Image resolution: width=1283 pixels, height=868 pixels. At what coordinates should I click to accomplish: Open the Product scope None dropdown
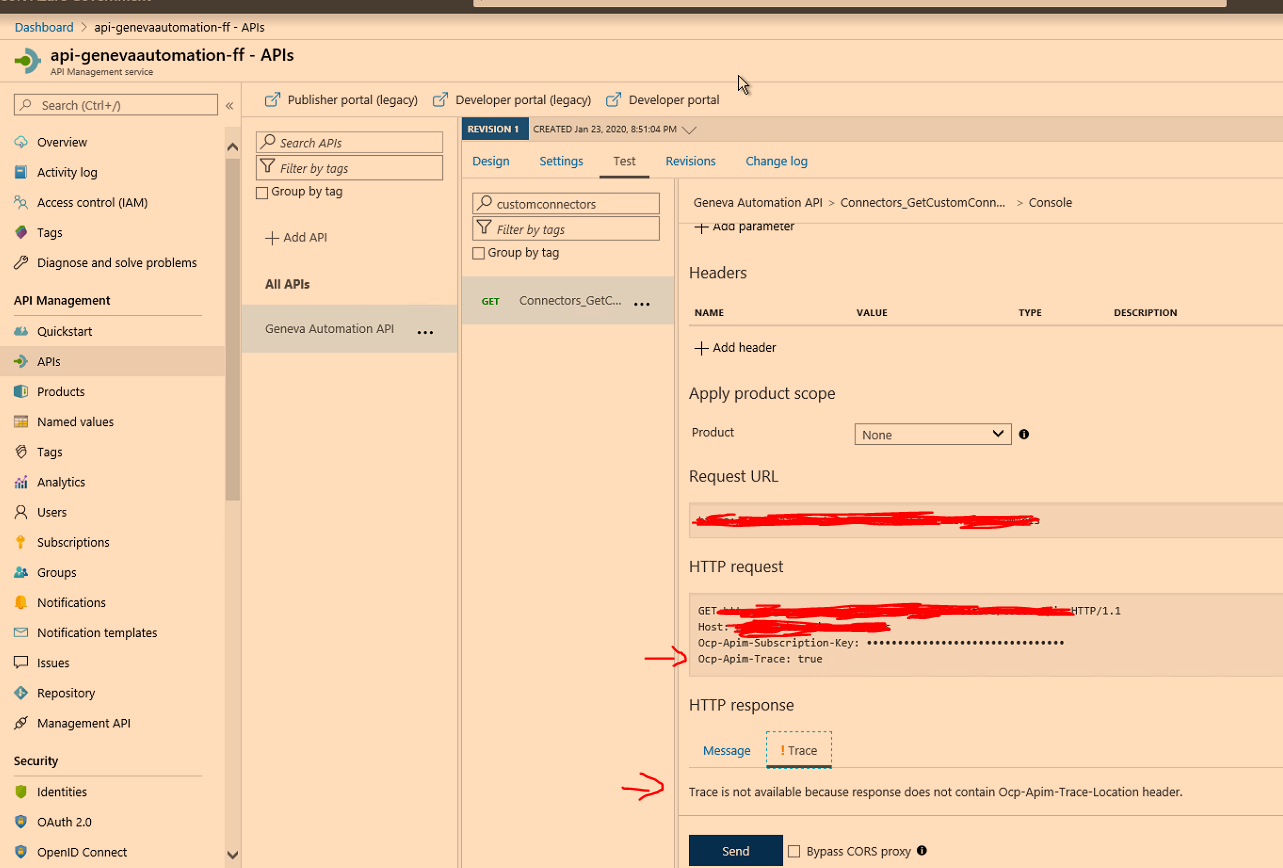pos(932,434)
